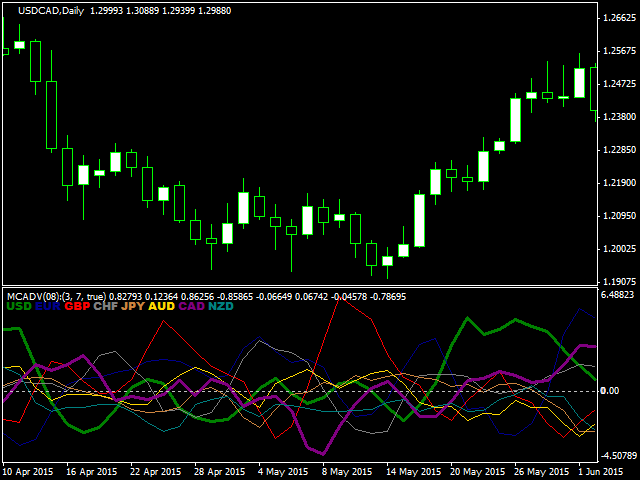Screen dimensions: 640x480
Task: Click the 1.23800 price axis label
Action: point(619,117)
